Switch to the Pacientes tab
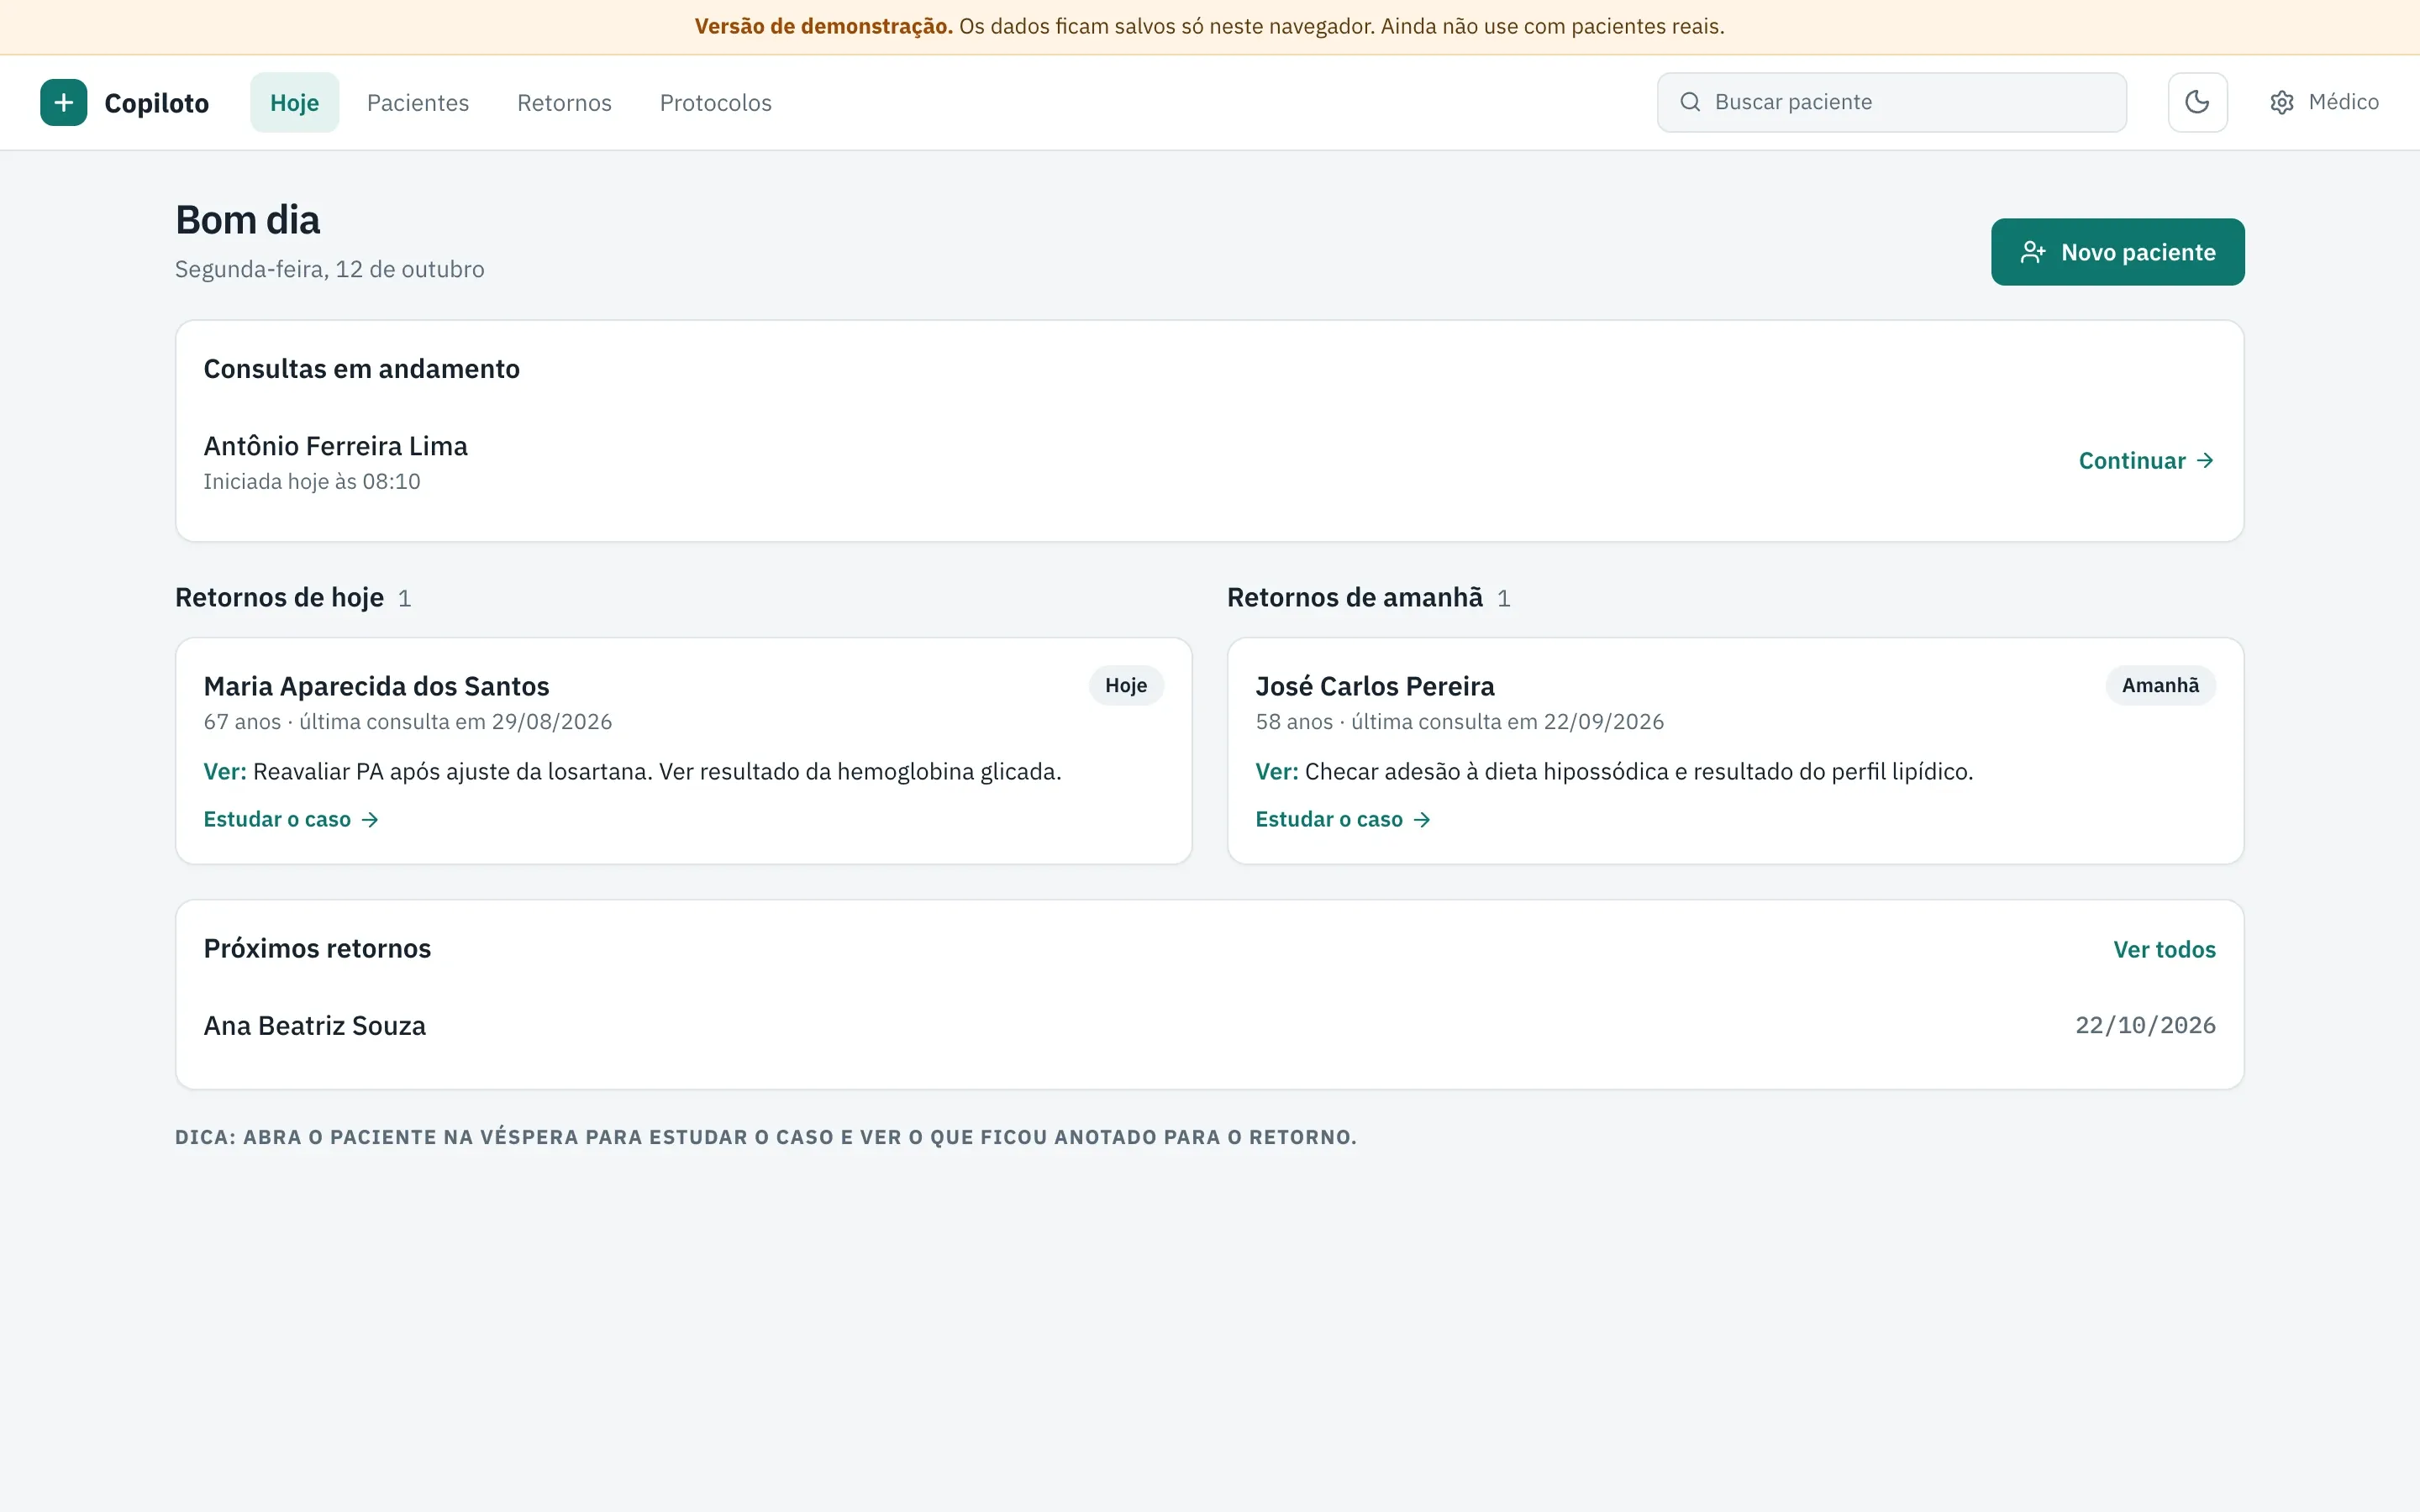Screen dimensions: 2420x1512 click(418, 102)
